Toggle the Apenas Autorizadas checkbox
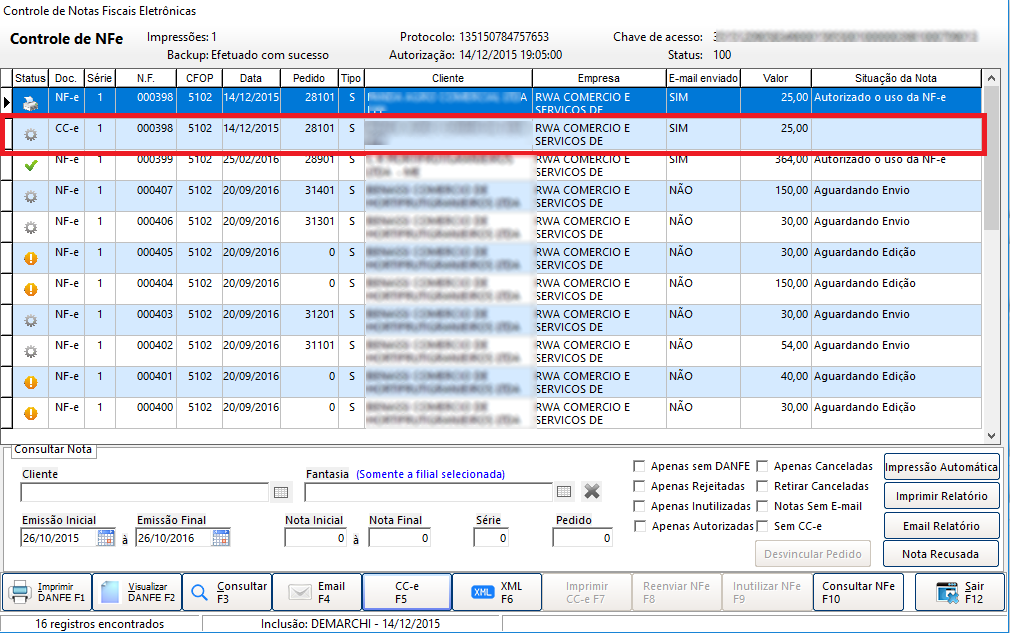This screenshot has height=633, width=1010. click(x=640, y=526)
